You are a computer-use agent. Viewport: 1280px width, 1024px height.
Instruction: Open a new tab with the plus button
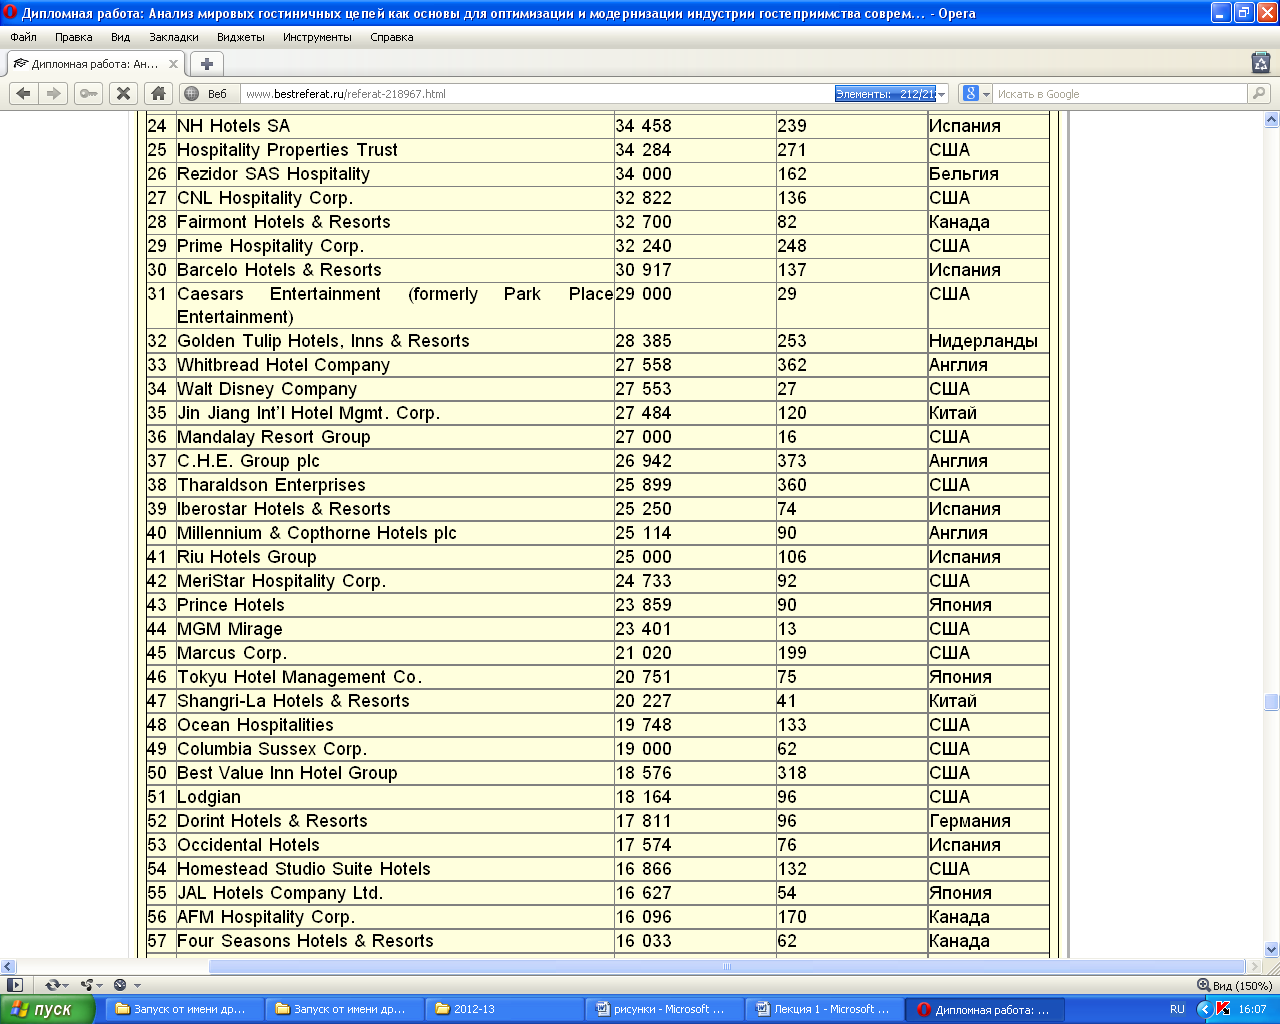(207, 64)
